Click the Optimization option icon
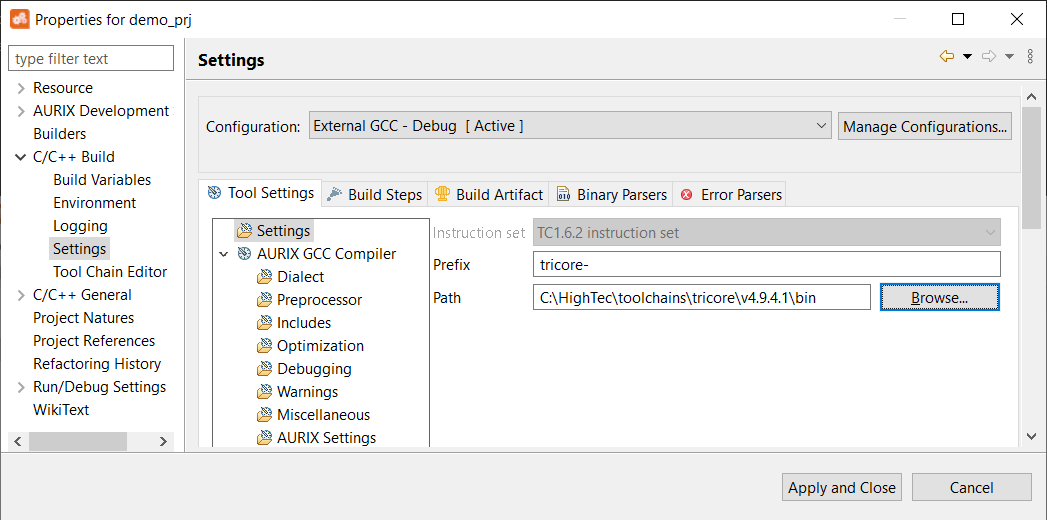The width and height of the screenshot is (1047, 520). pyautogui.click(x=265, y=346)
